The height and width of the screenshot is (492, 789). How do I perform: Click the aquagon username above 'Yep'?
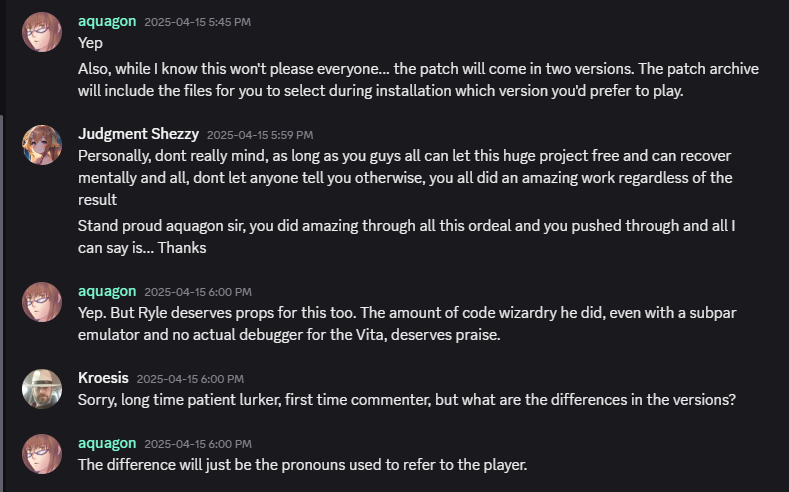pos(107,21)
